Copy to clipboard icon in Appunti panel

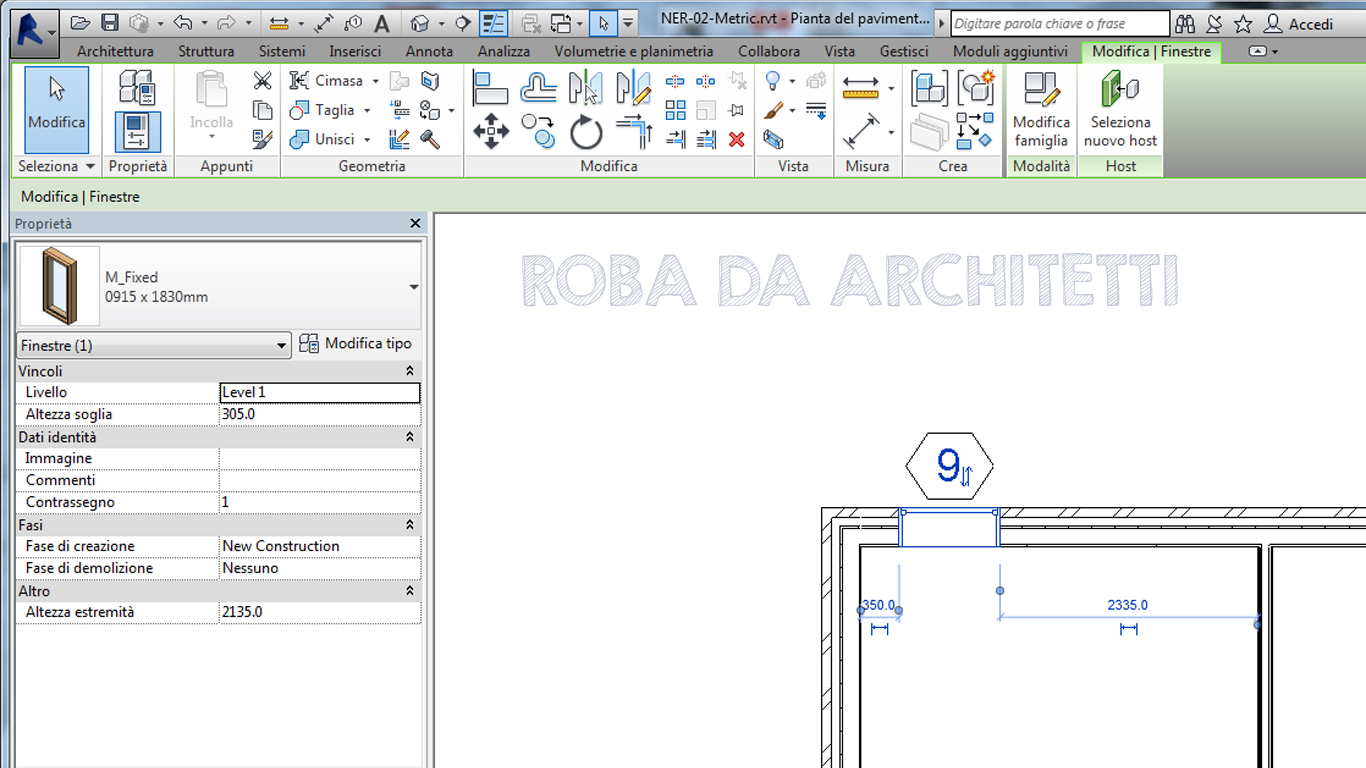262,110
